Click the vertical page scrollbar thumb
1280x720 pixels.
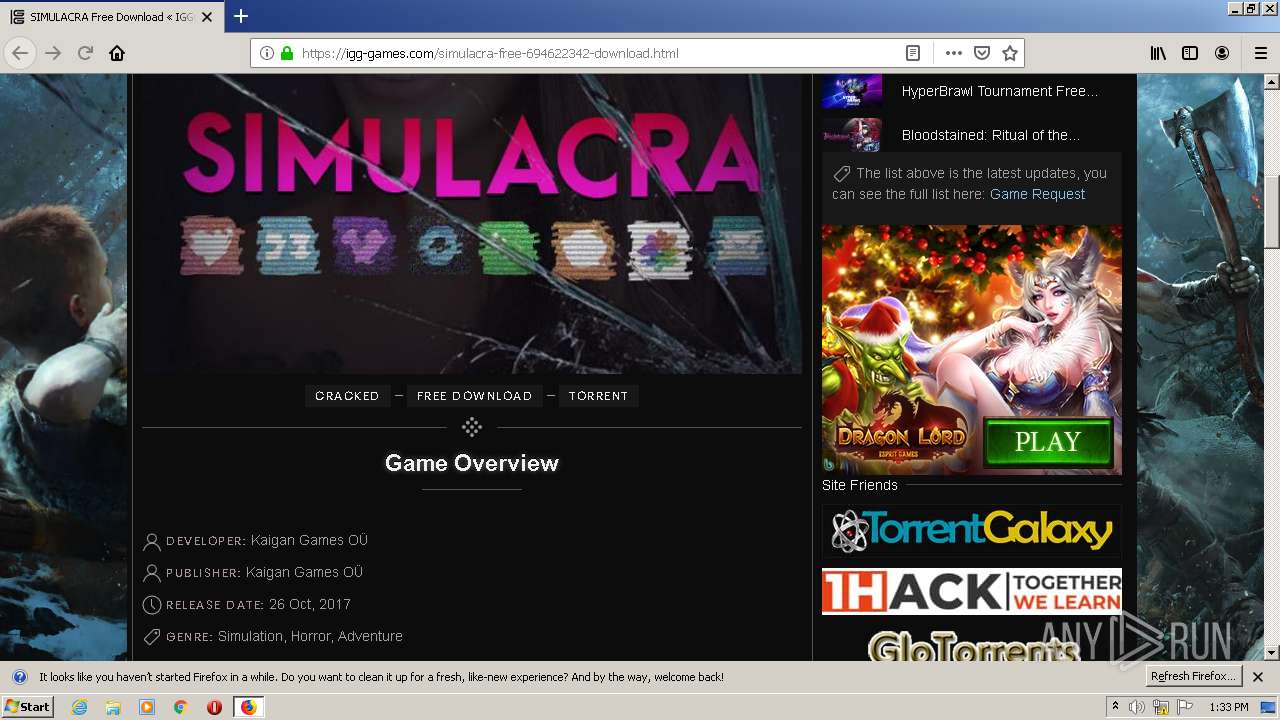click(1272, 210)
